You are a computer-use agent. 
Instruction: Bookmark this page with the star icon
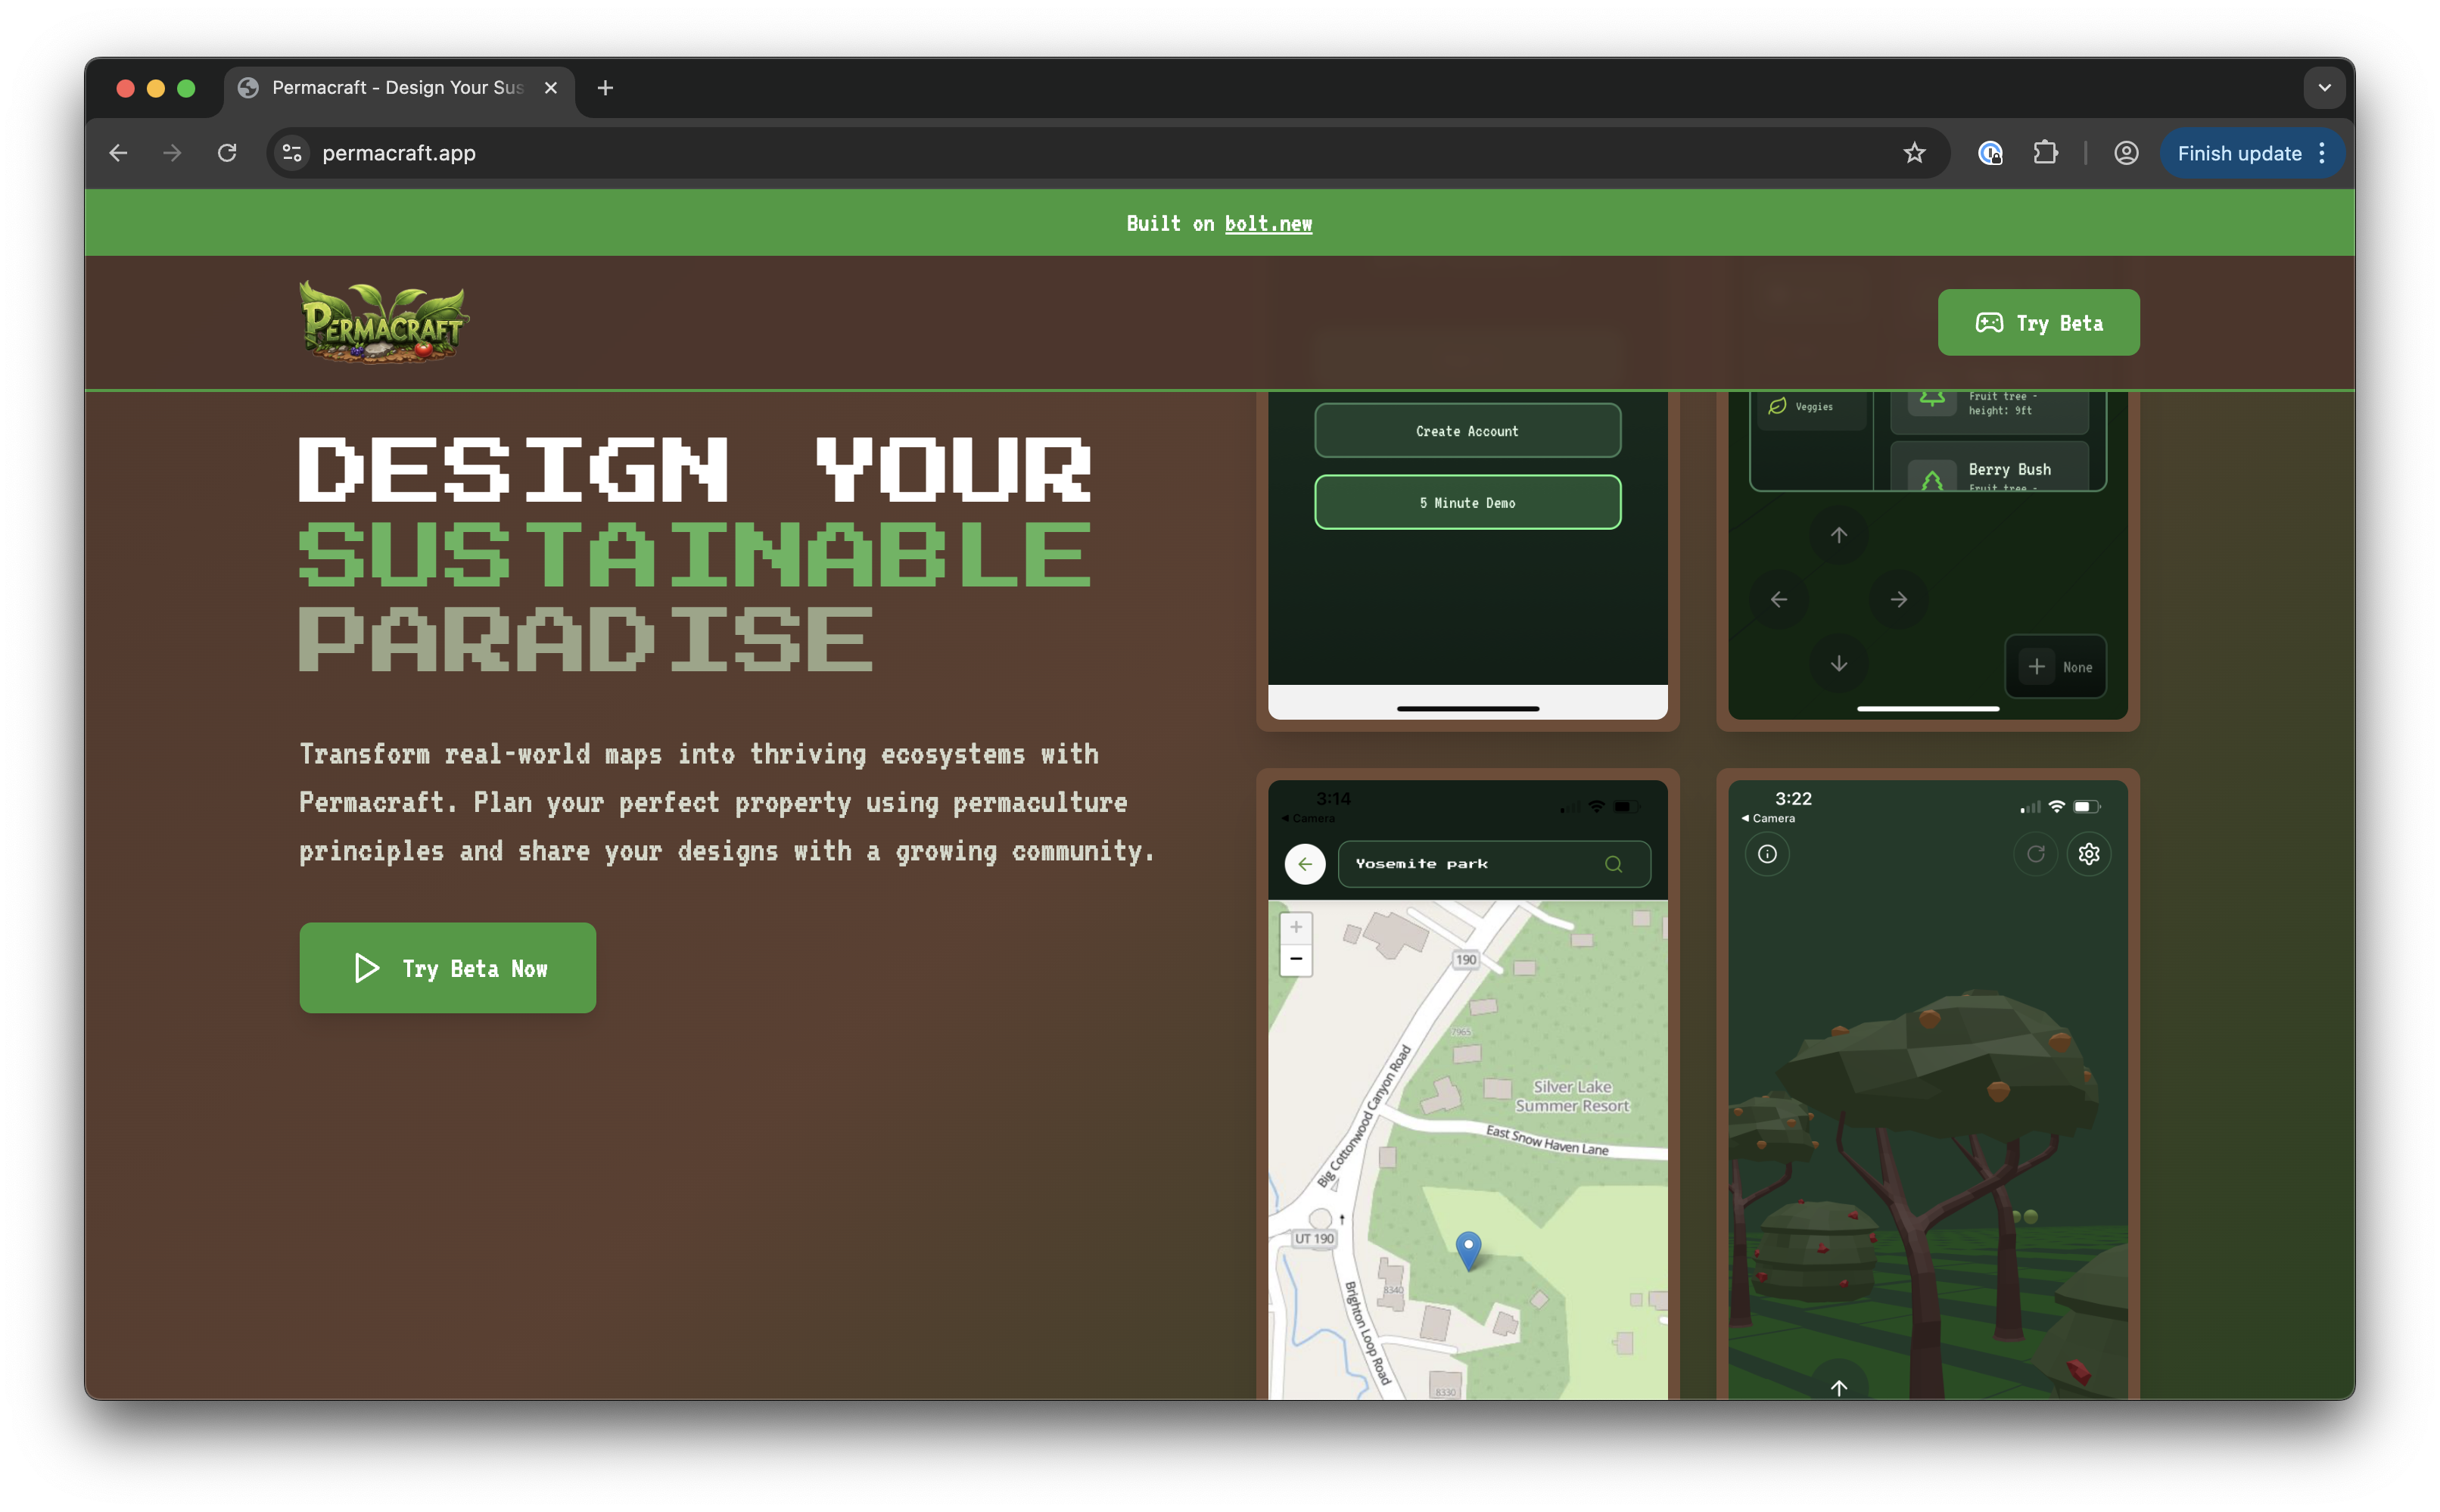[1913, 153]
